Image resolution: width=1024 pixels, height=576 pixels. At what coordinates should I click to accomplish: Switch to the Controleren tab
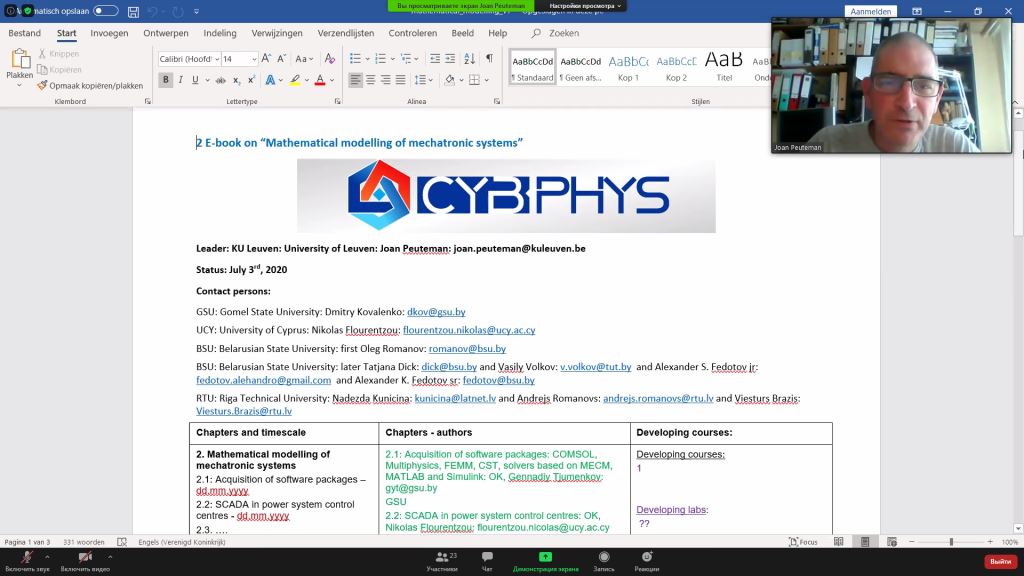413,33
